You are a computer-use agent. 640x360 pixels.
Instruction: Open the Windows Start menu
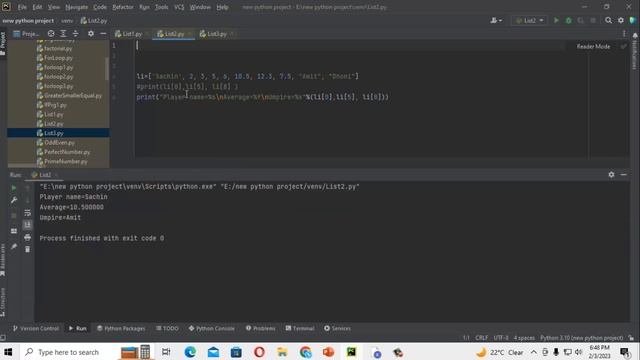click(8, 352)
